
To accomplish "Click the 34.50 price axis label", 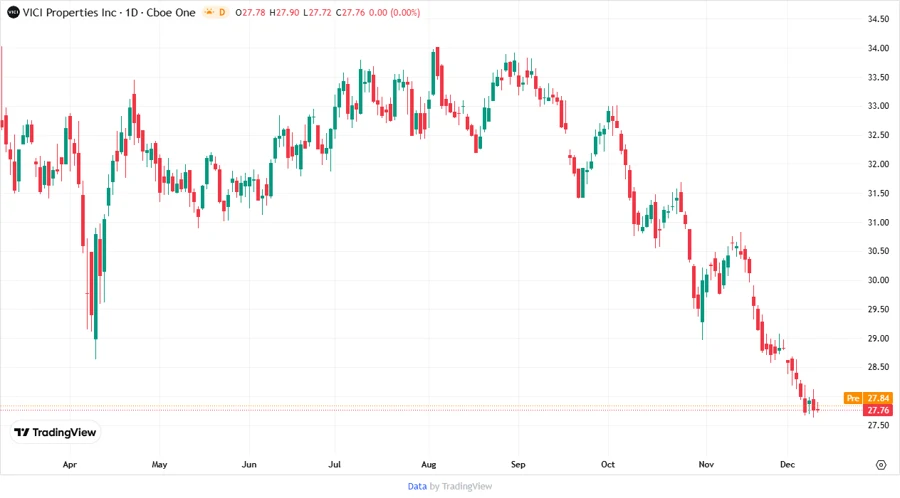I will tap(878, 19).
